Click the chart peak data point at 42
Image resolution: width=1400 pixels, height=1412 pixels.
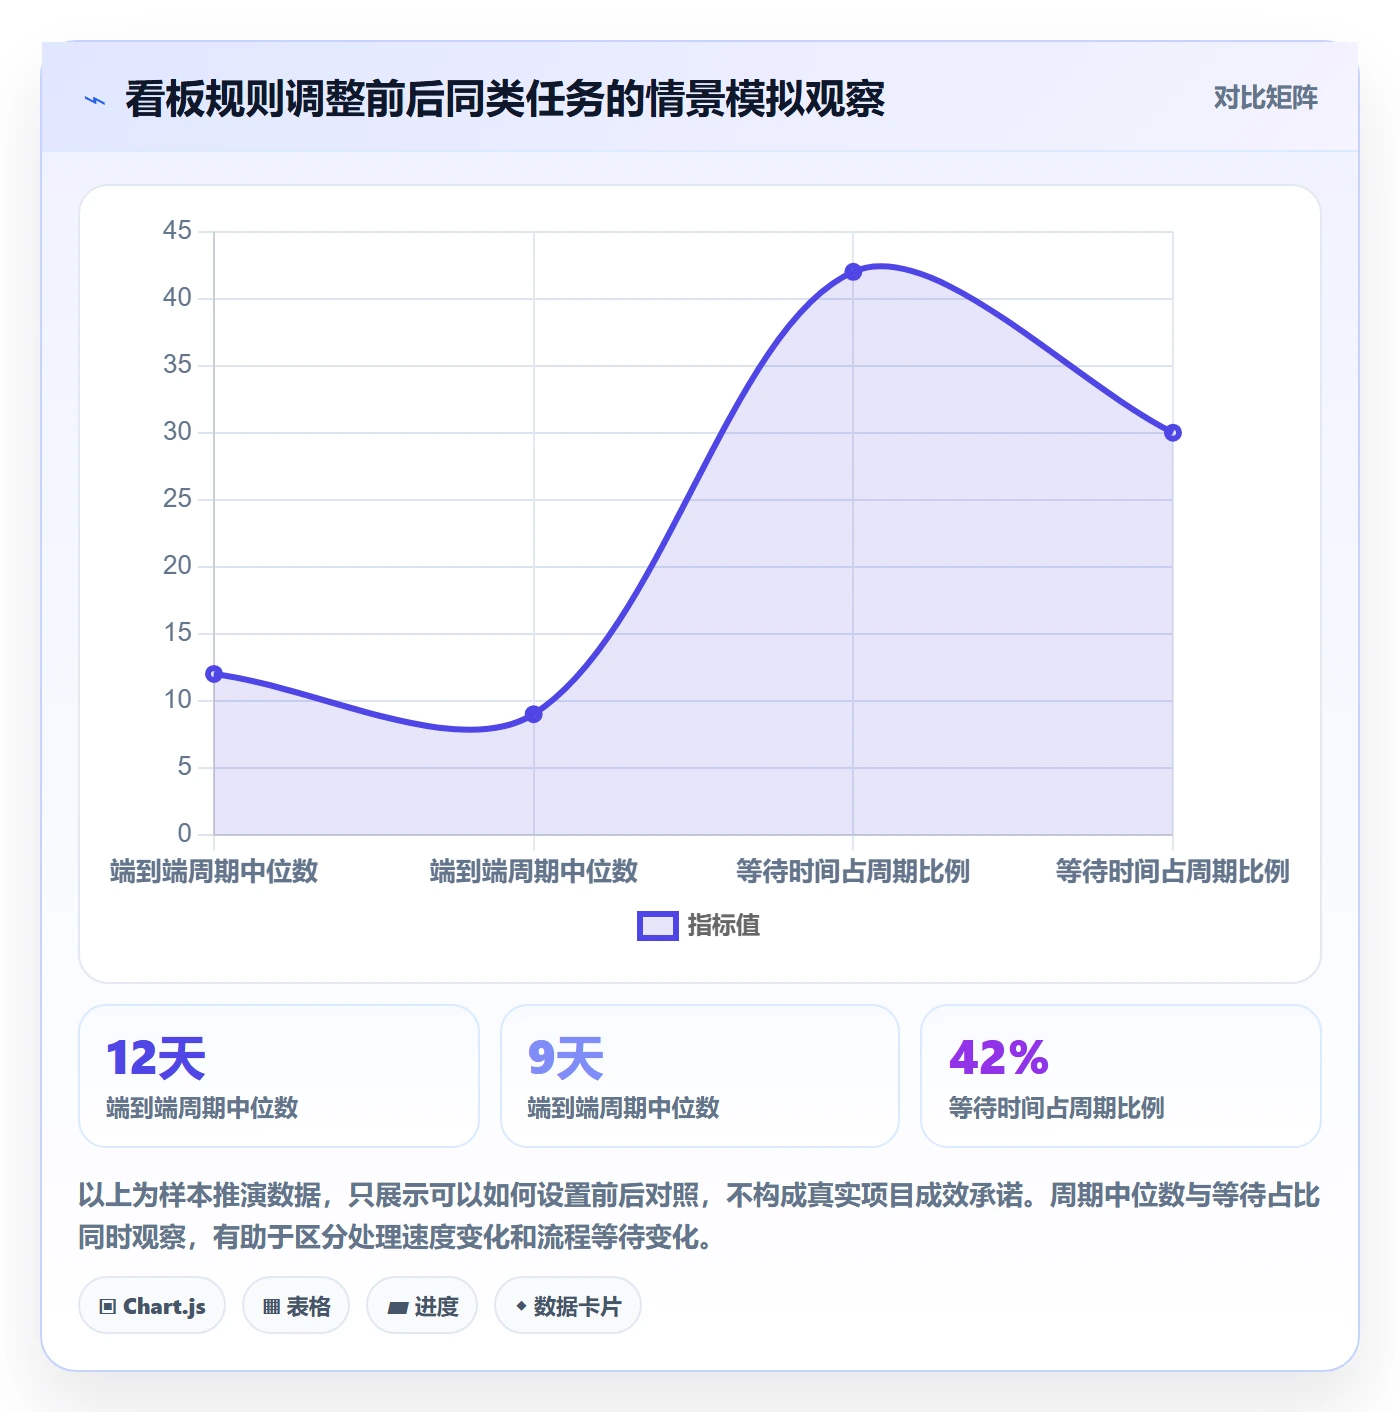(x=853, y=272)
